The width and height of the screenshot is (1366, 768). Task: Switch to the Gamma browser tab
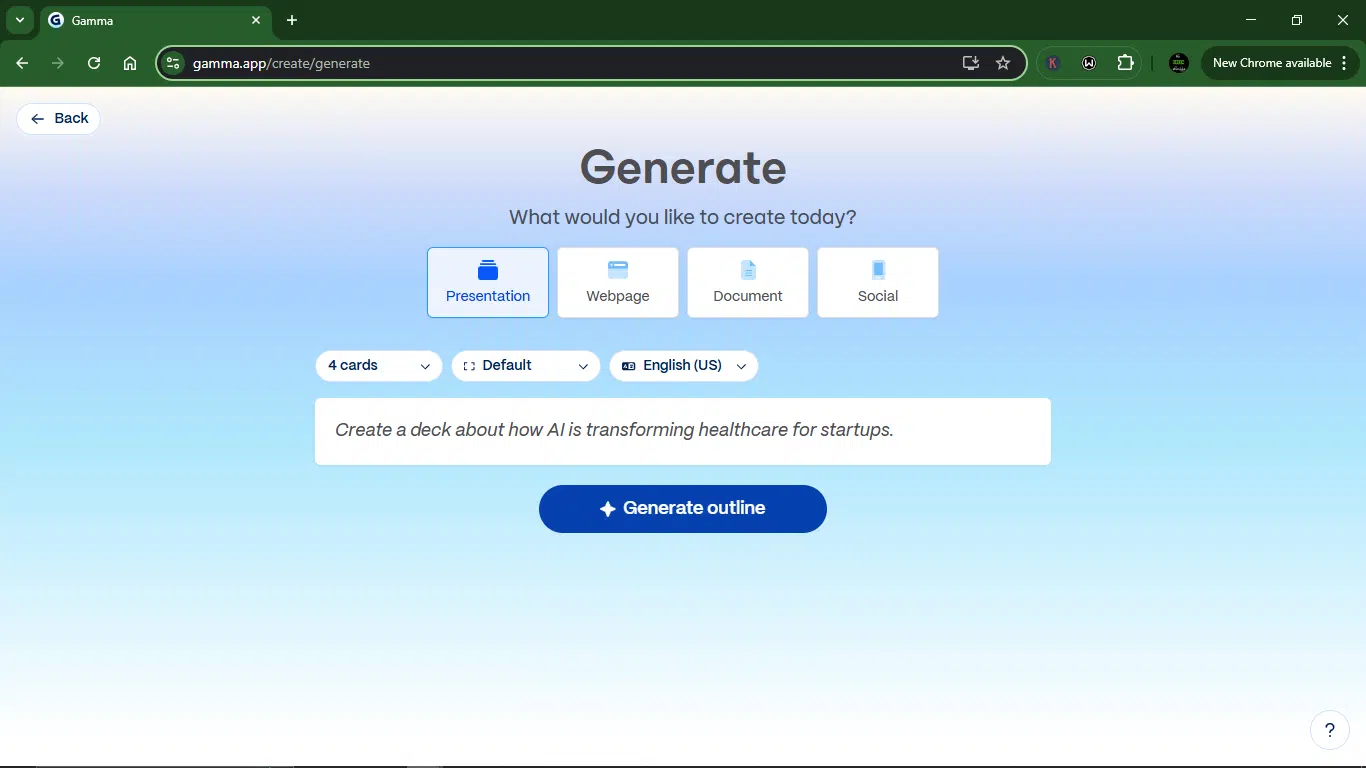coord(156,20)
